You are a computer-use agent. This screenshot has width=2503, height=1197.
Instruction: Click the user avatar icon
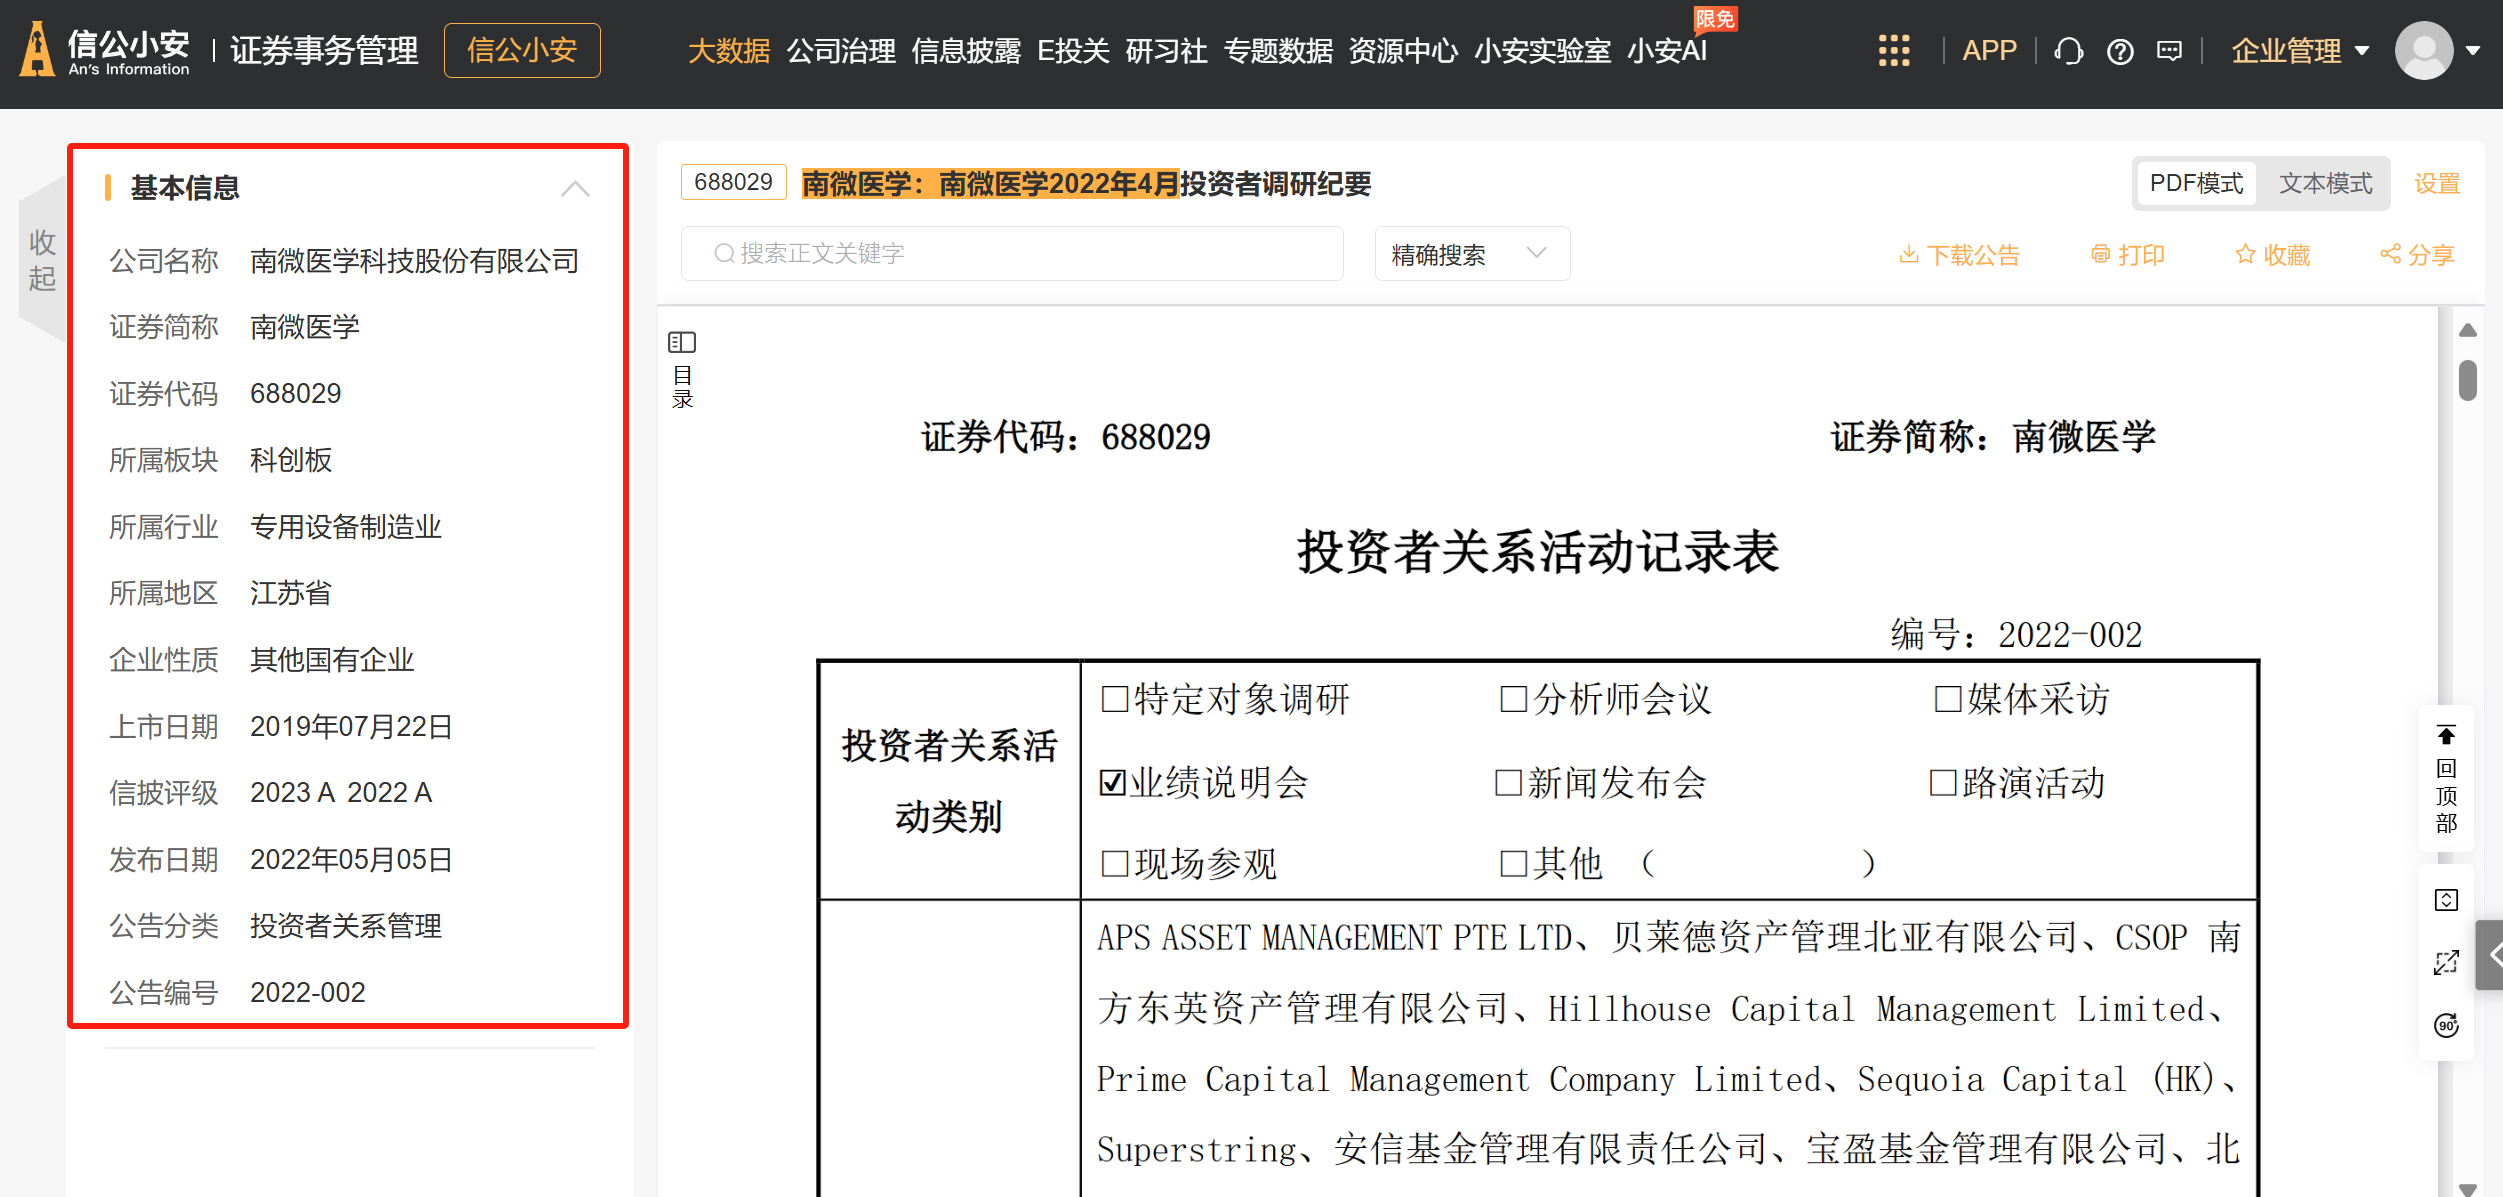pos(2424,51)
